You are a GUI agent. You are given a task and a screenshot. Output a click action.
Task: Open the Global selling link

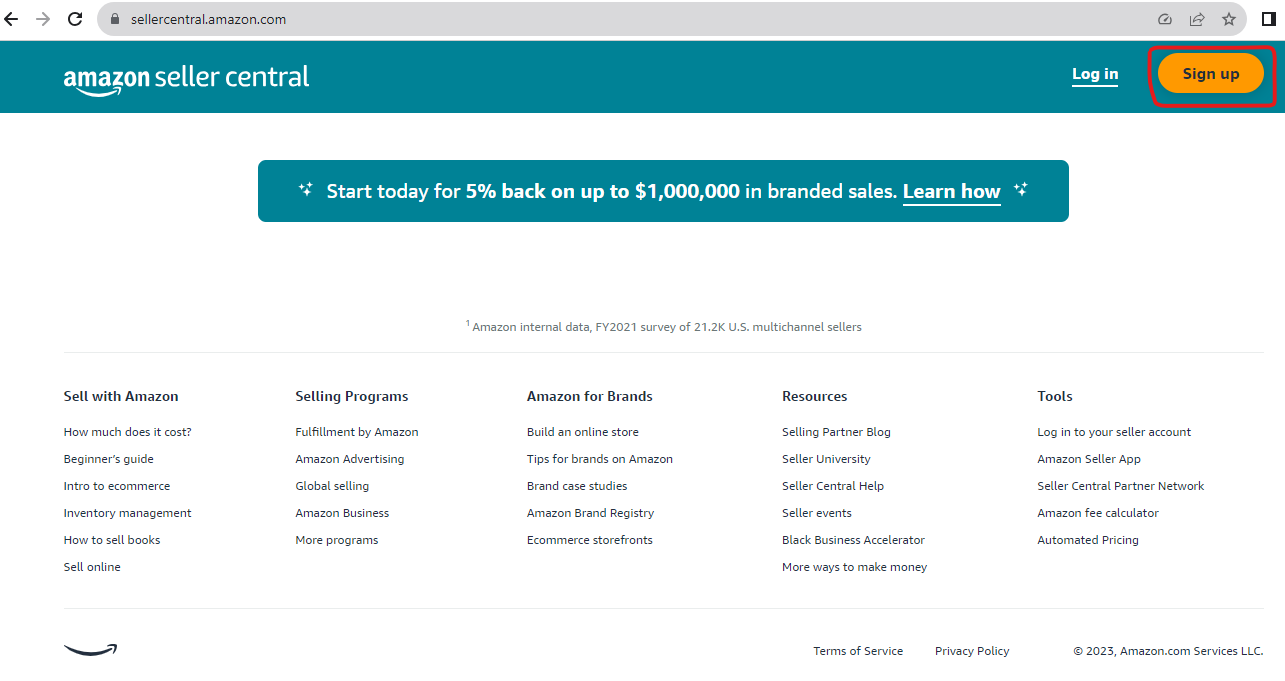coord(332,486)
